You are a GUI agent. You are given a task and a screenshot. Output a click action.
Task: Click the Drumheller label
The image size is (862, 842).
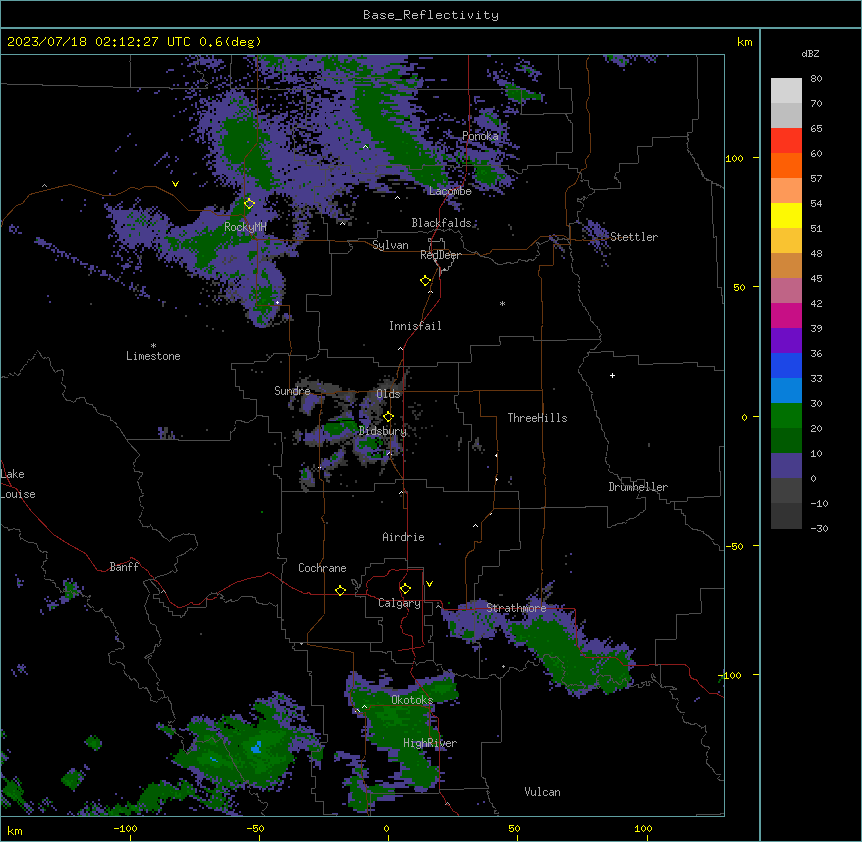[x=638, y=487]
